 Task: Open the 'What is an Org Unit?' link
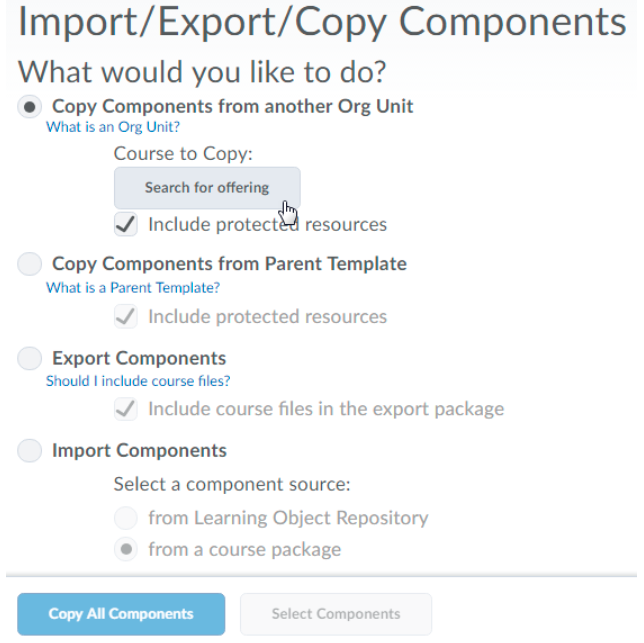[x=113, y=127]
